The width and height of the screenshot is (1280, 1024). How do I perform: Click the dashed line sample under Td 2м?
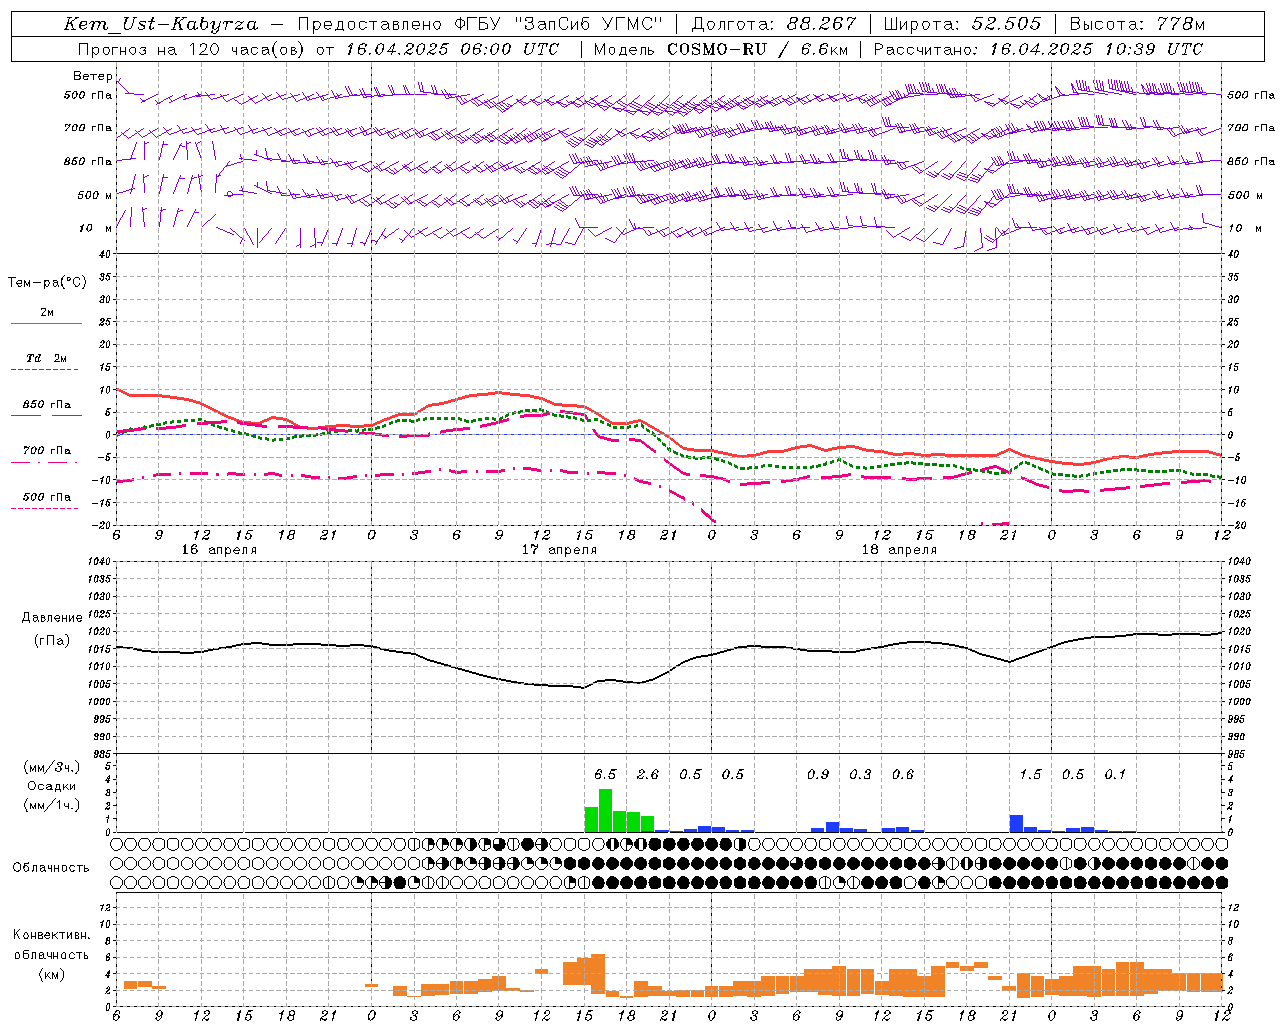click(x=44, y=370)
